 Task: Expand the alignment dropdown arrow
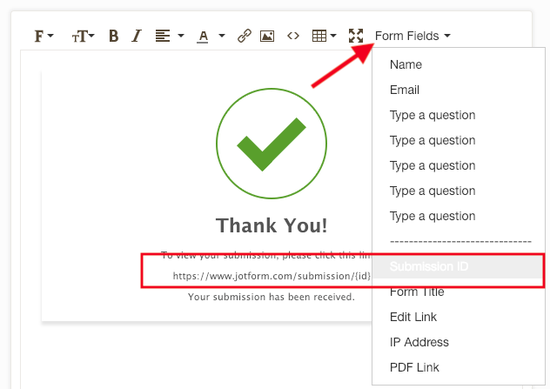click(x=181, y=35)
